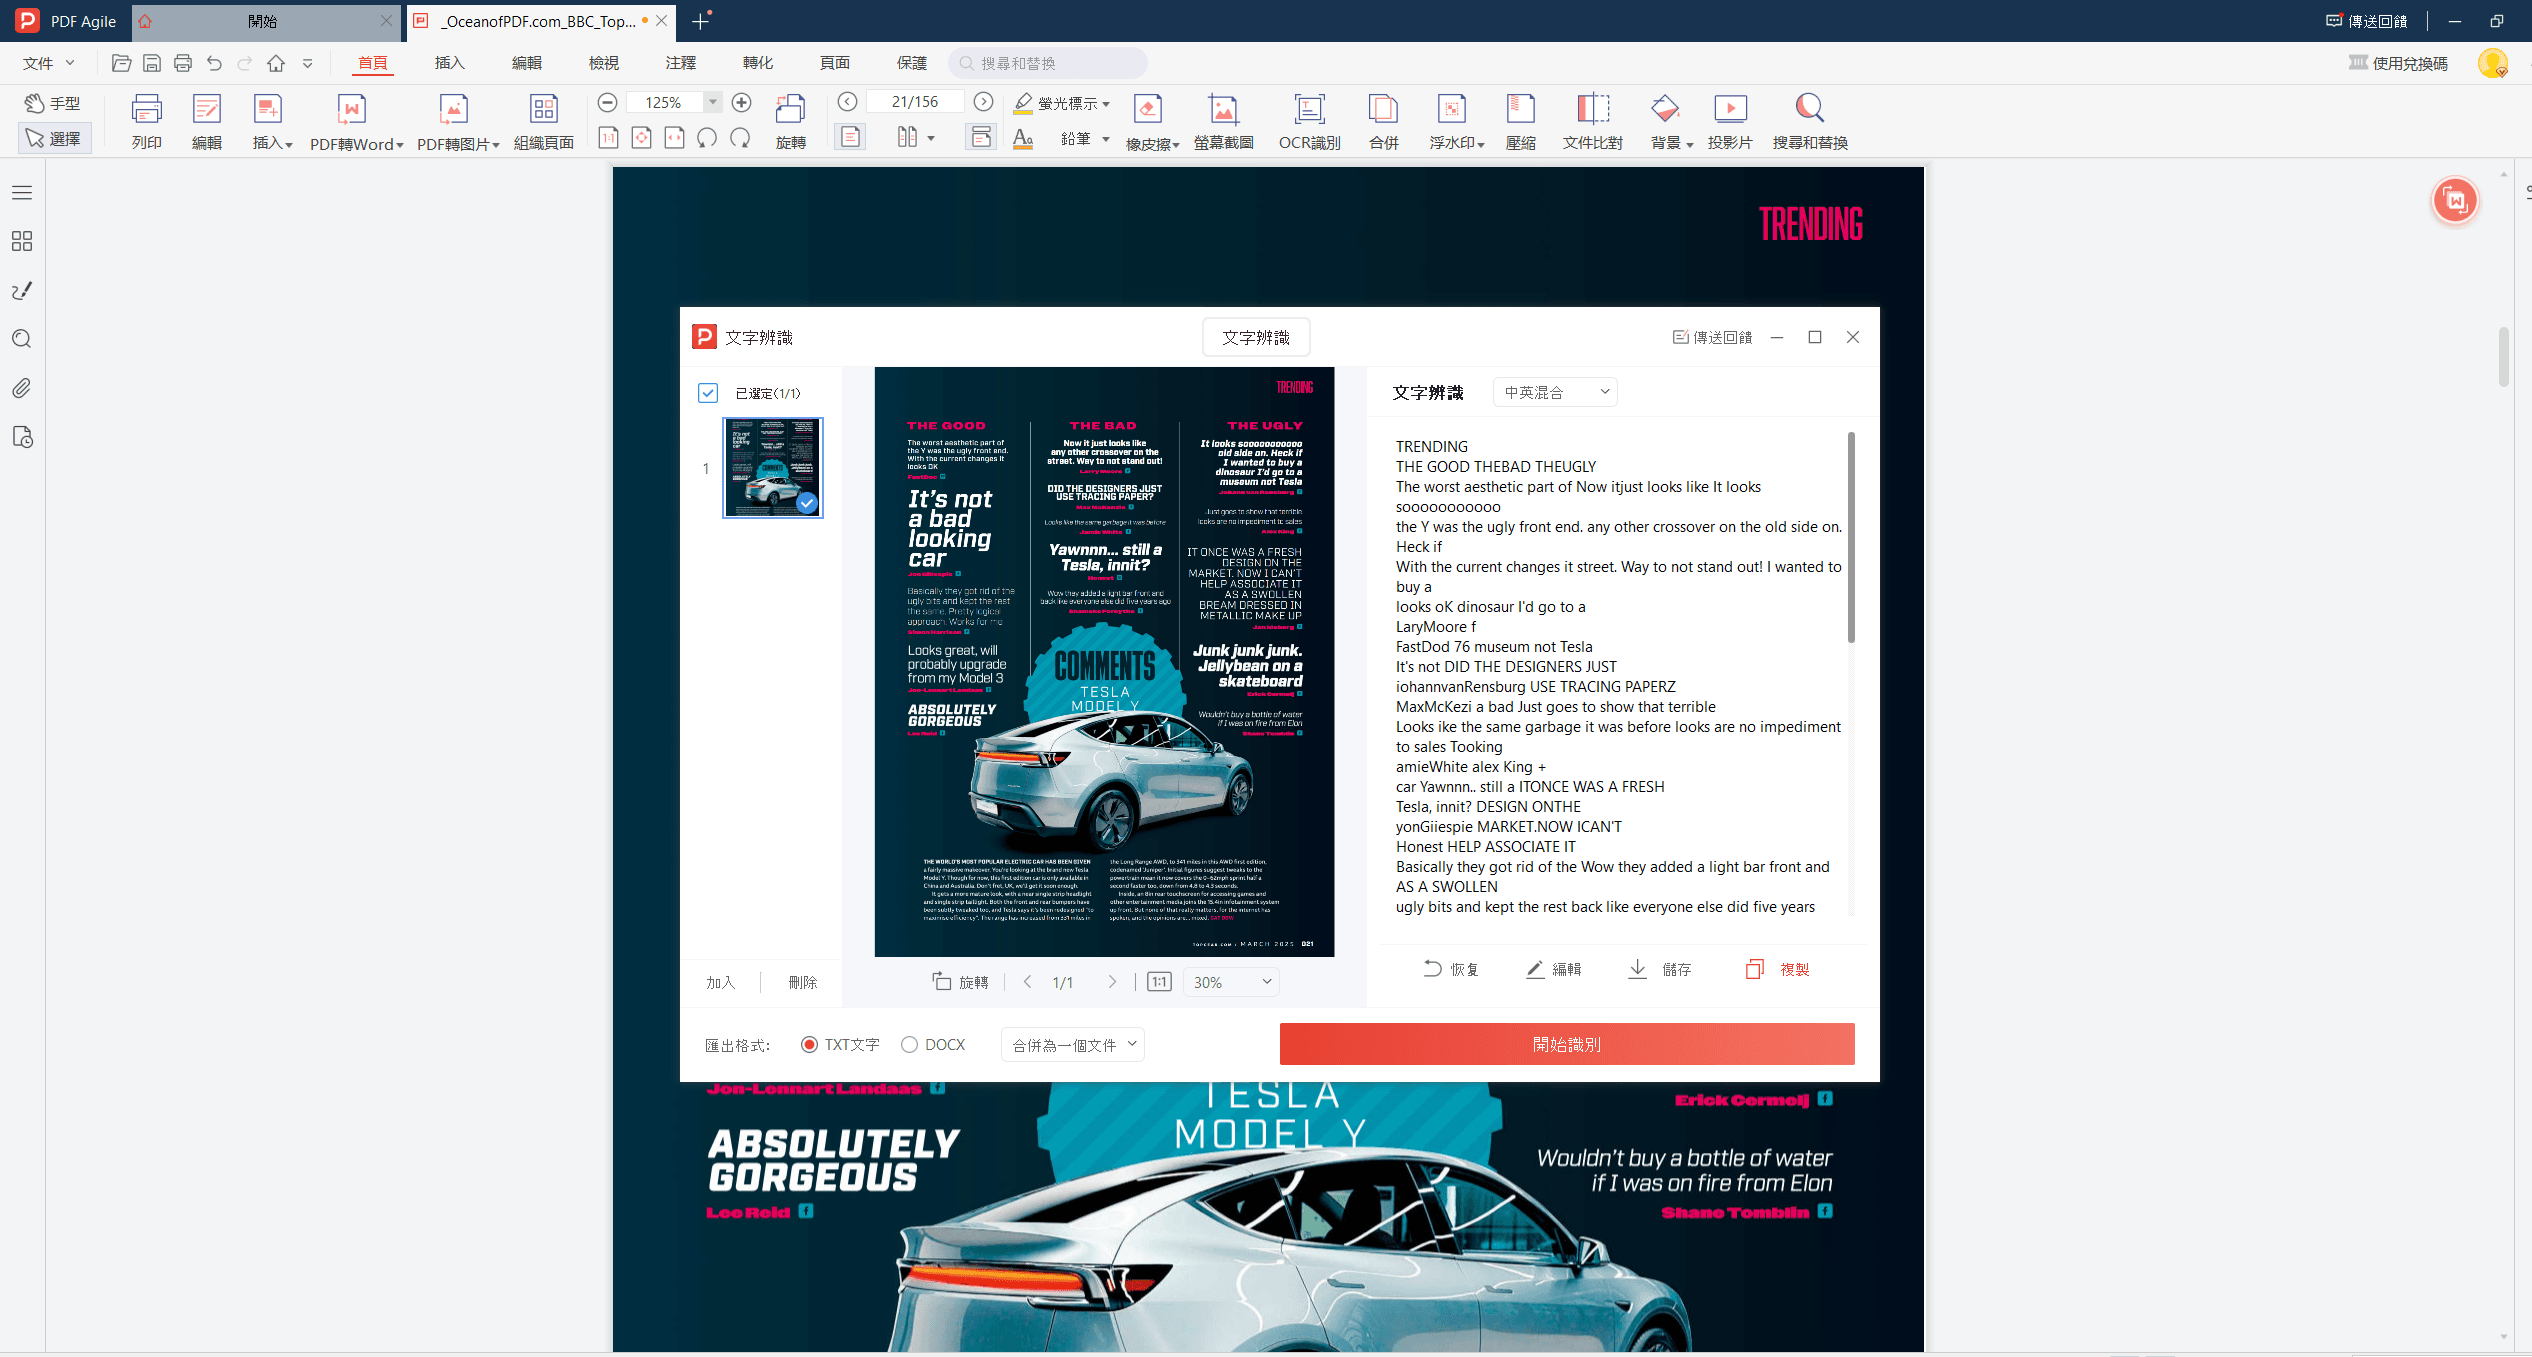Open the 30% zoom dropdown in OCR dialog
This screenshot has height=1357, width=2532.
(x=1231, y=982)
